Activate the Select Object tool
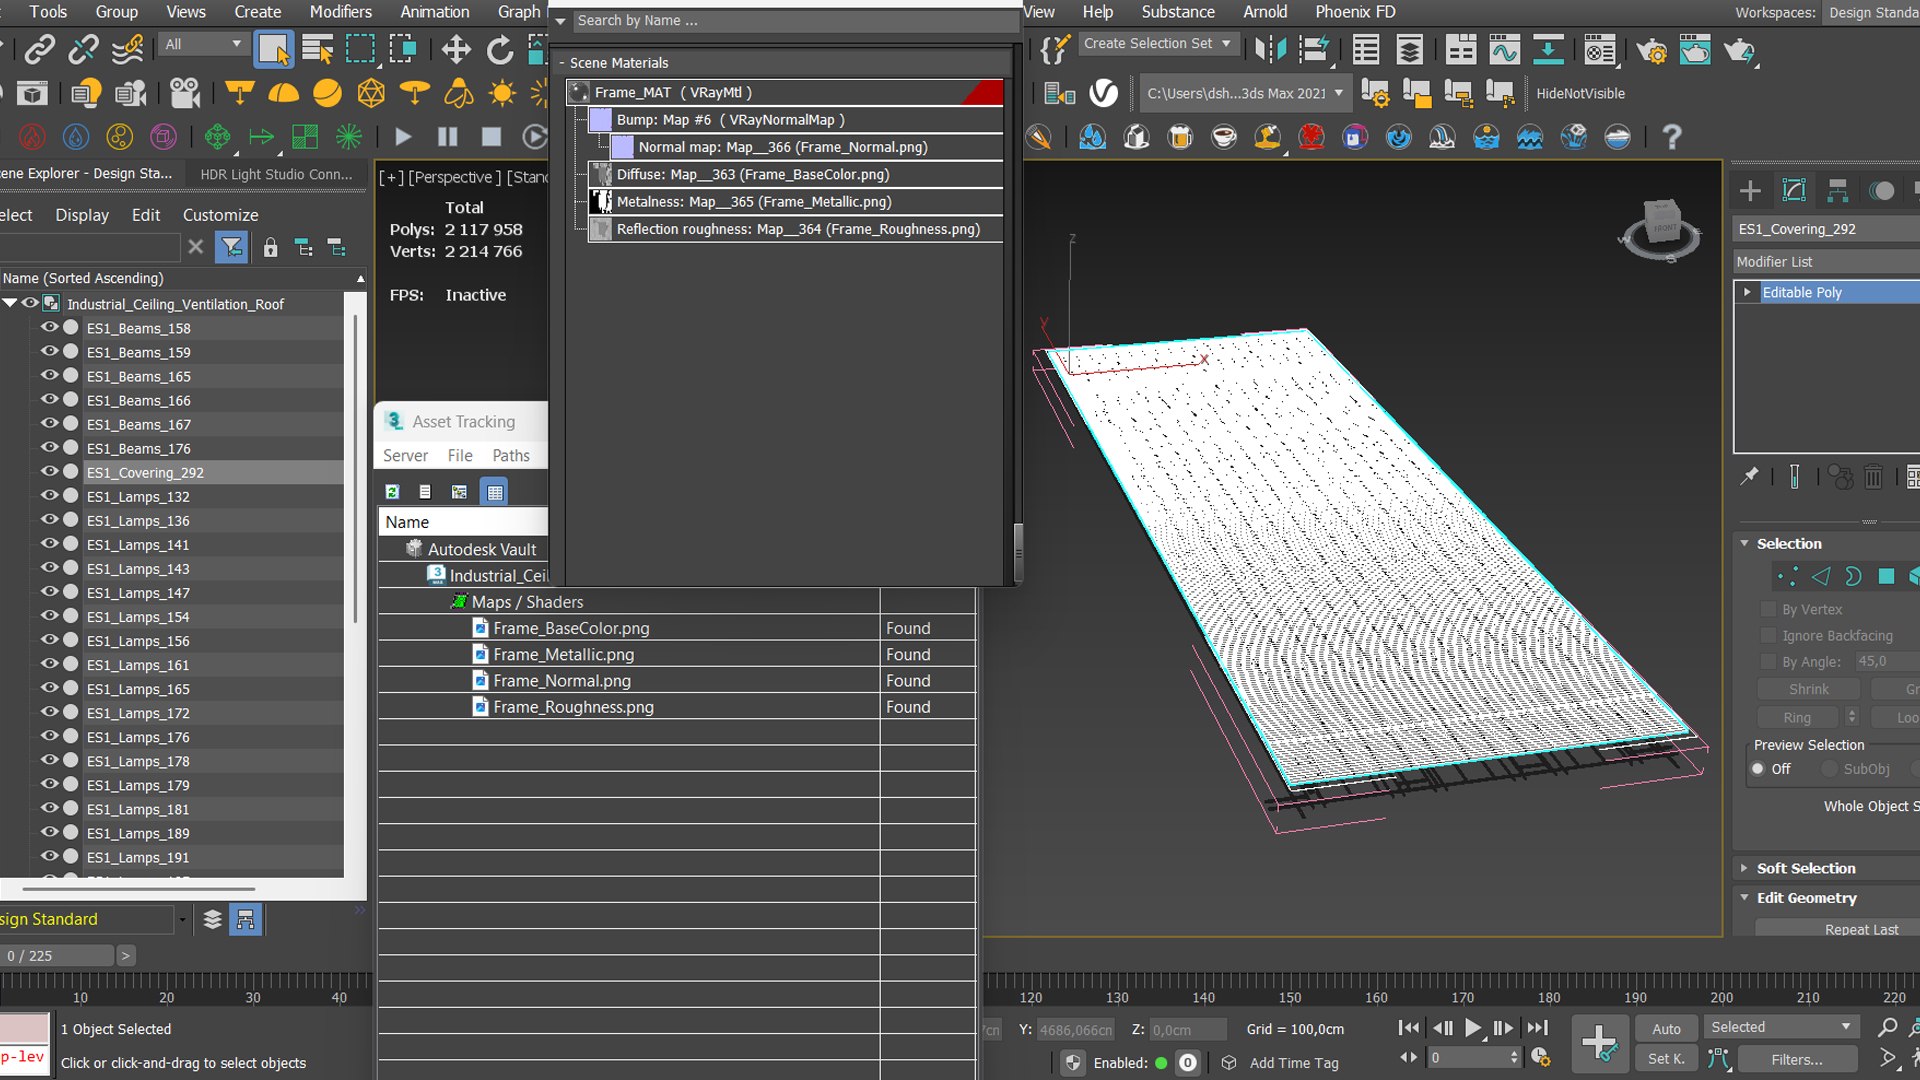This screenshot has height=1080, width=1920. [273, 49]
